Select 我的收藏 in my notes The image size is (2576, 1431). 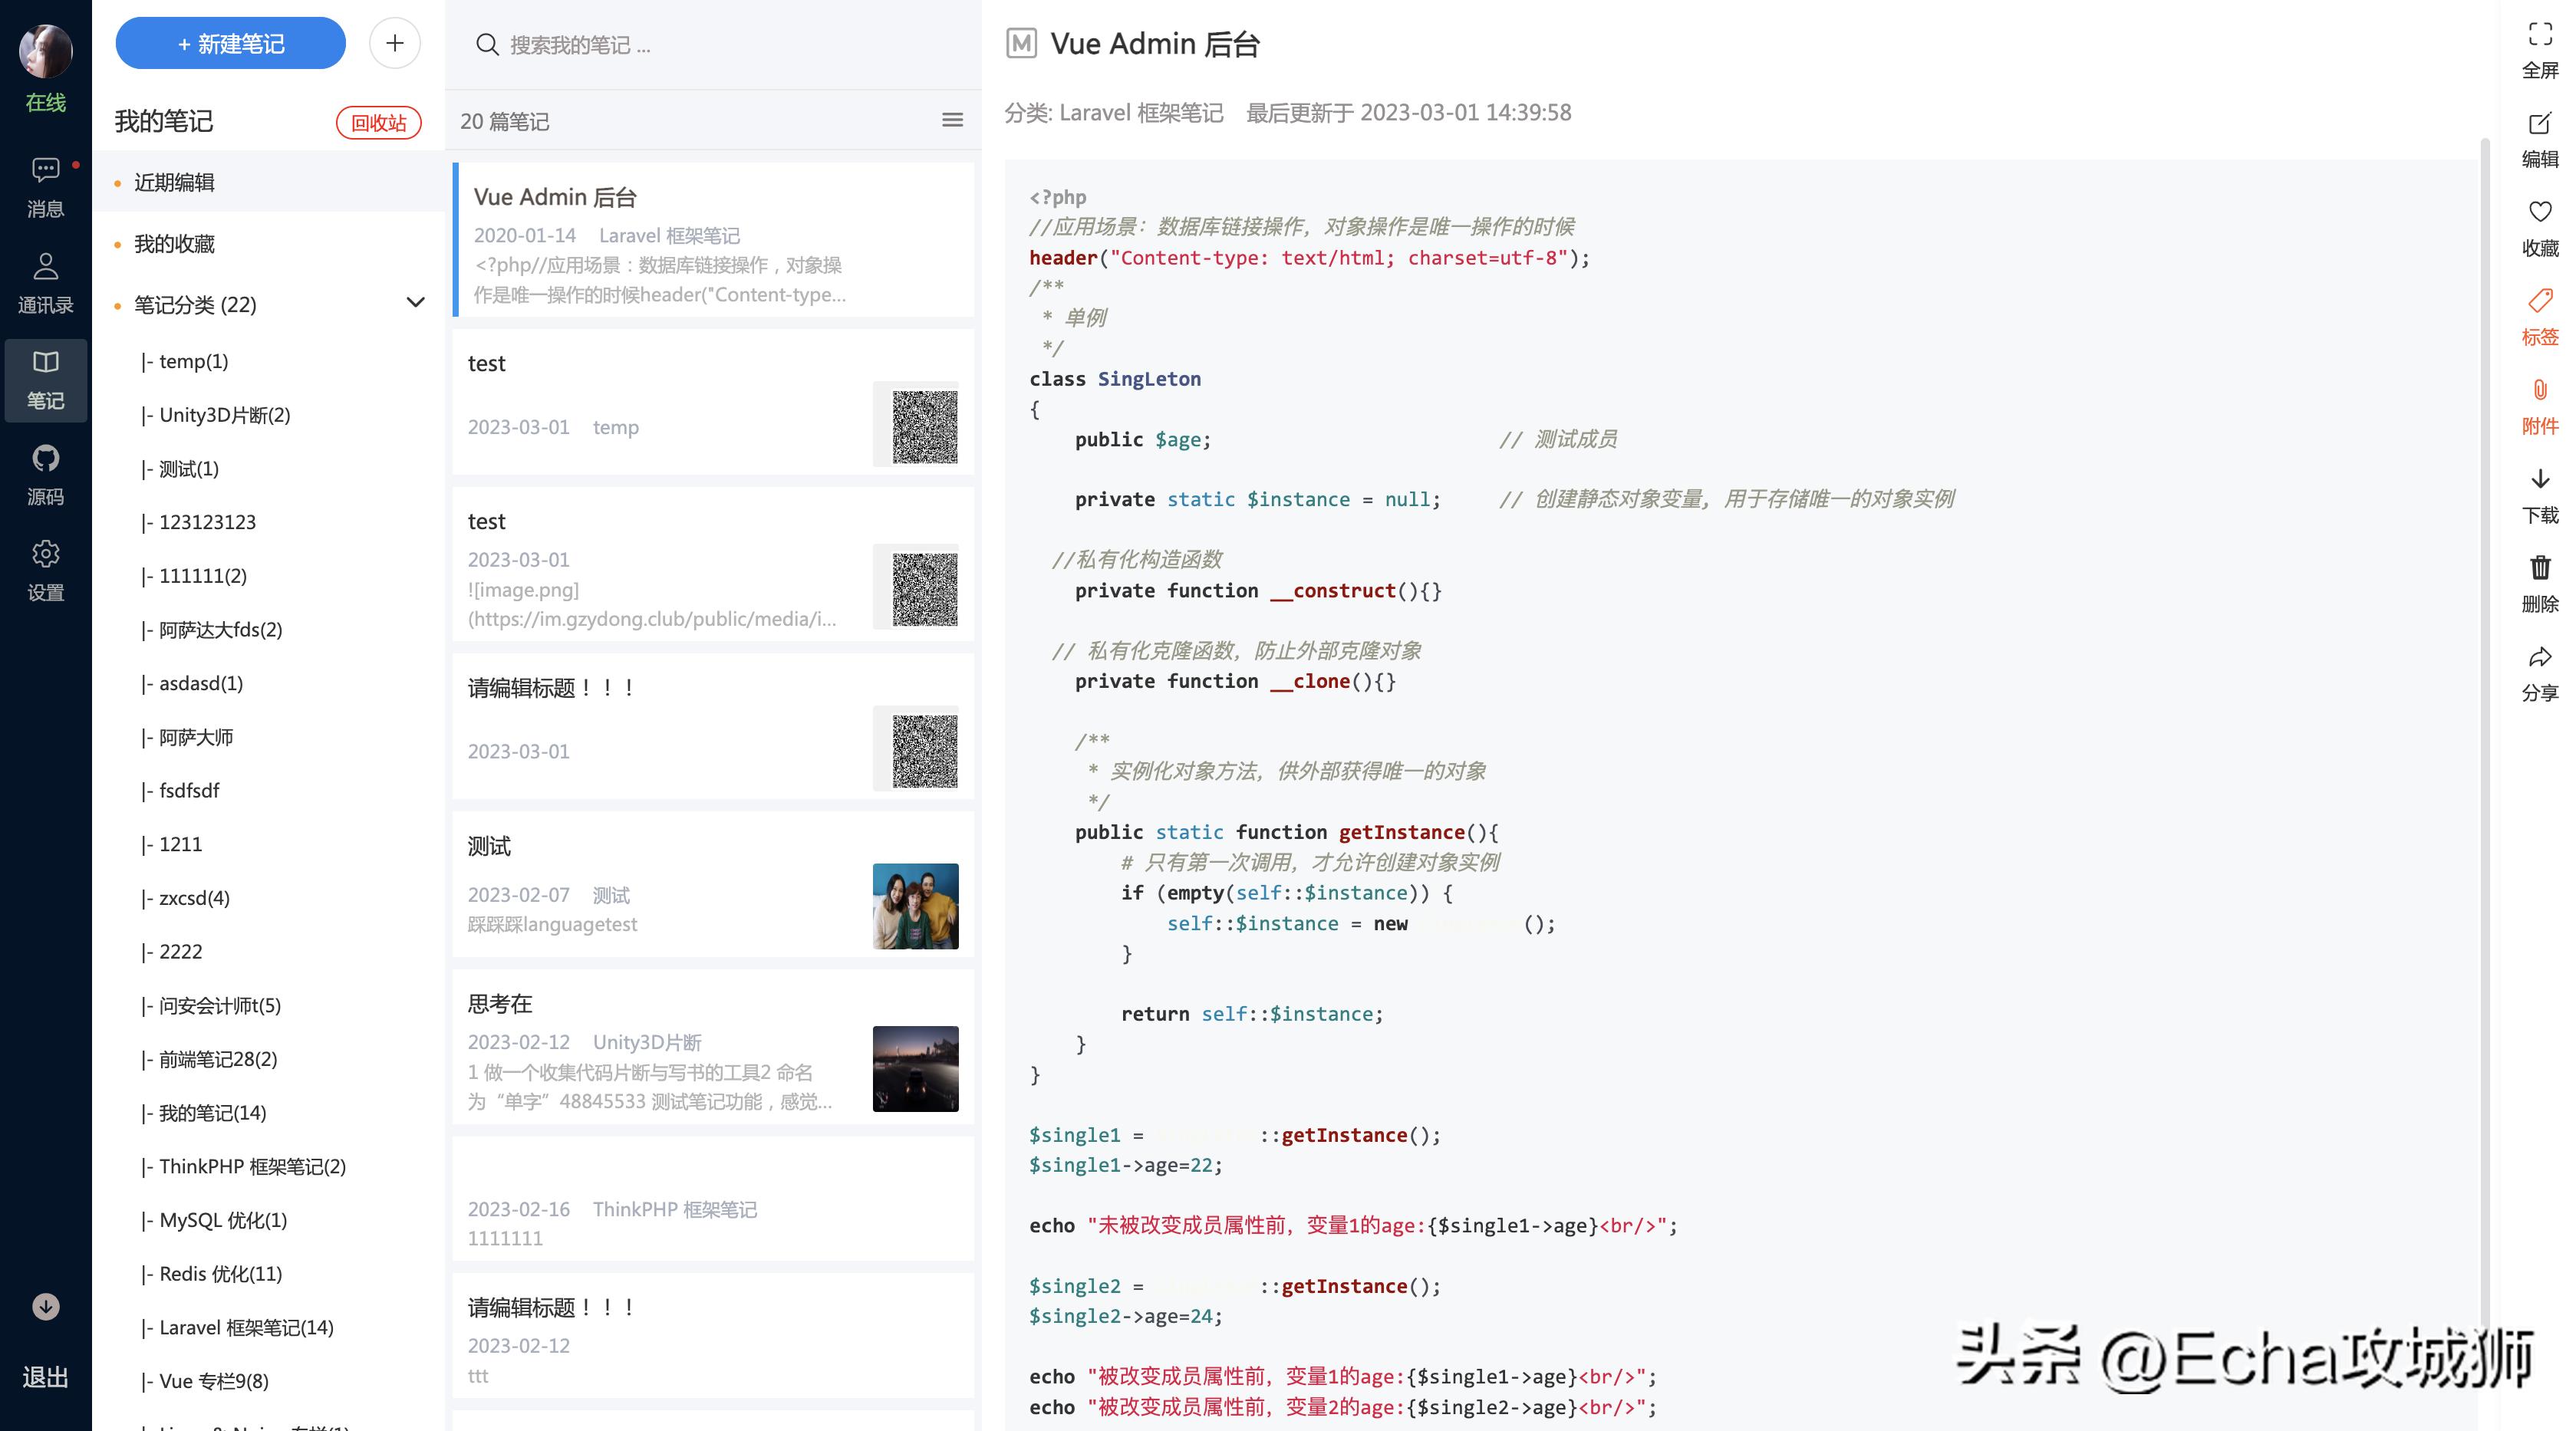coord(174,244)
